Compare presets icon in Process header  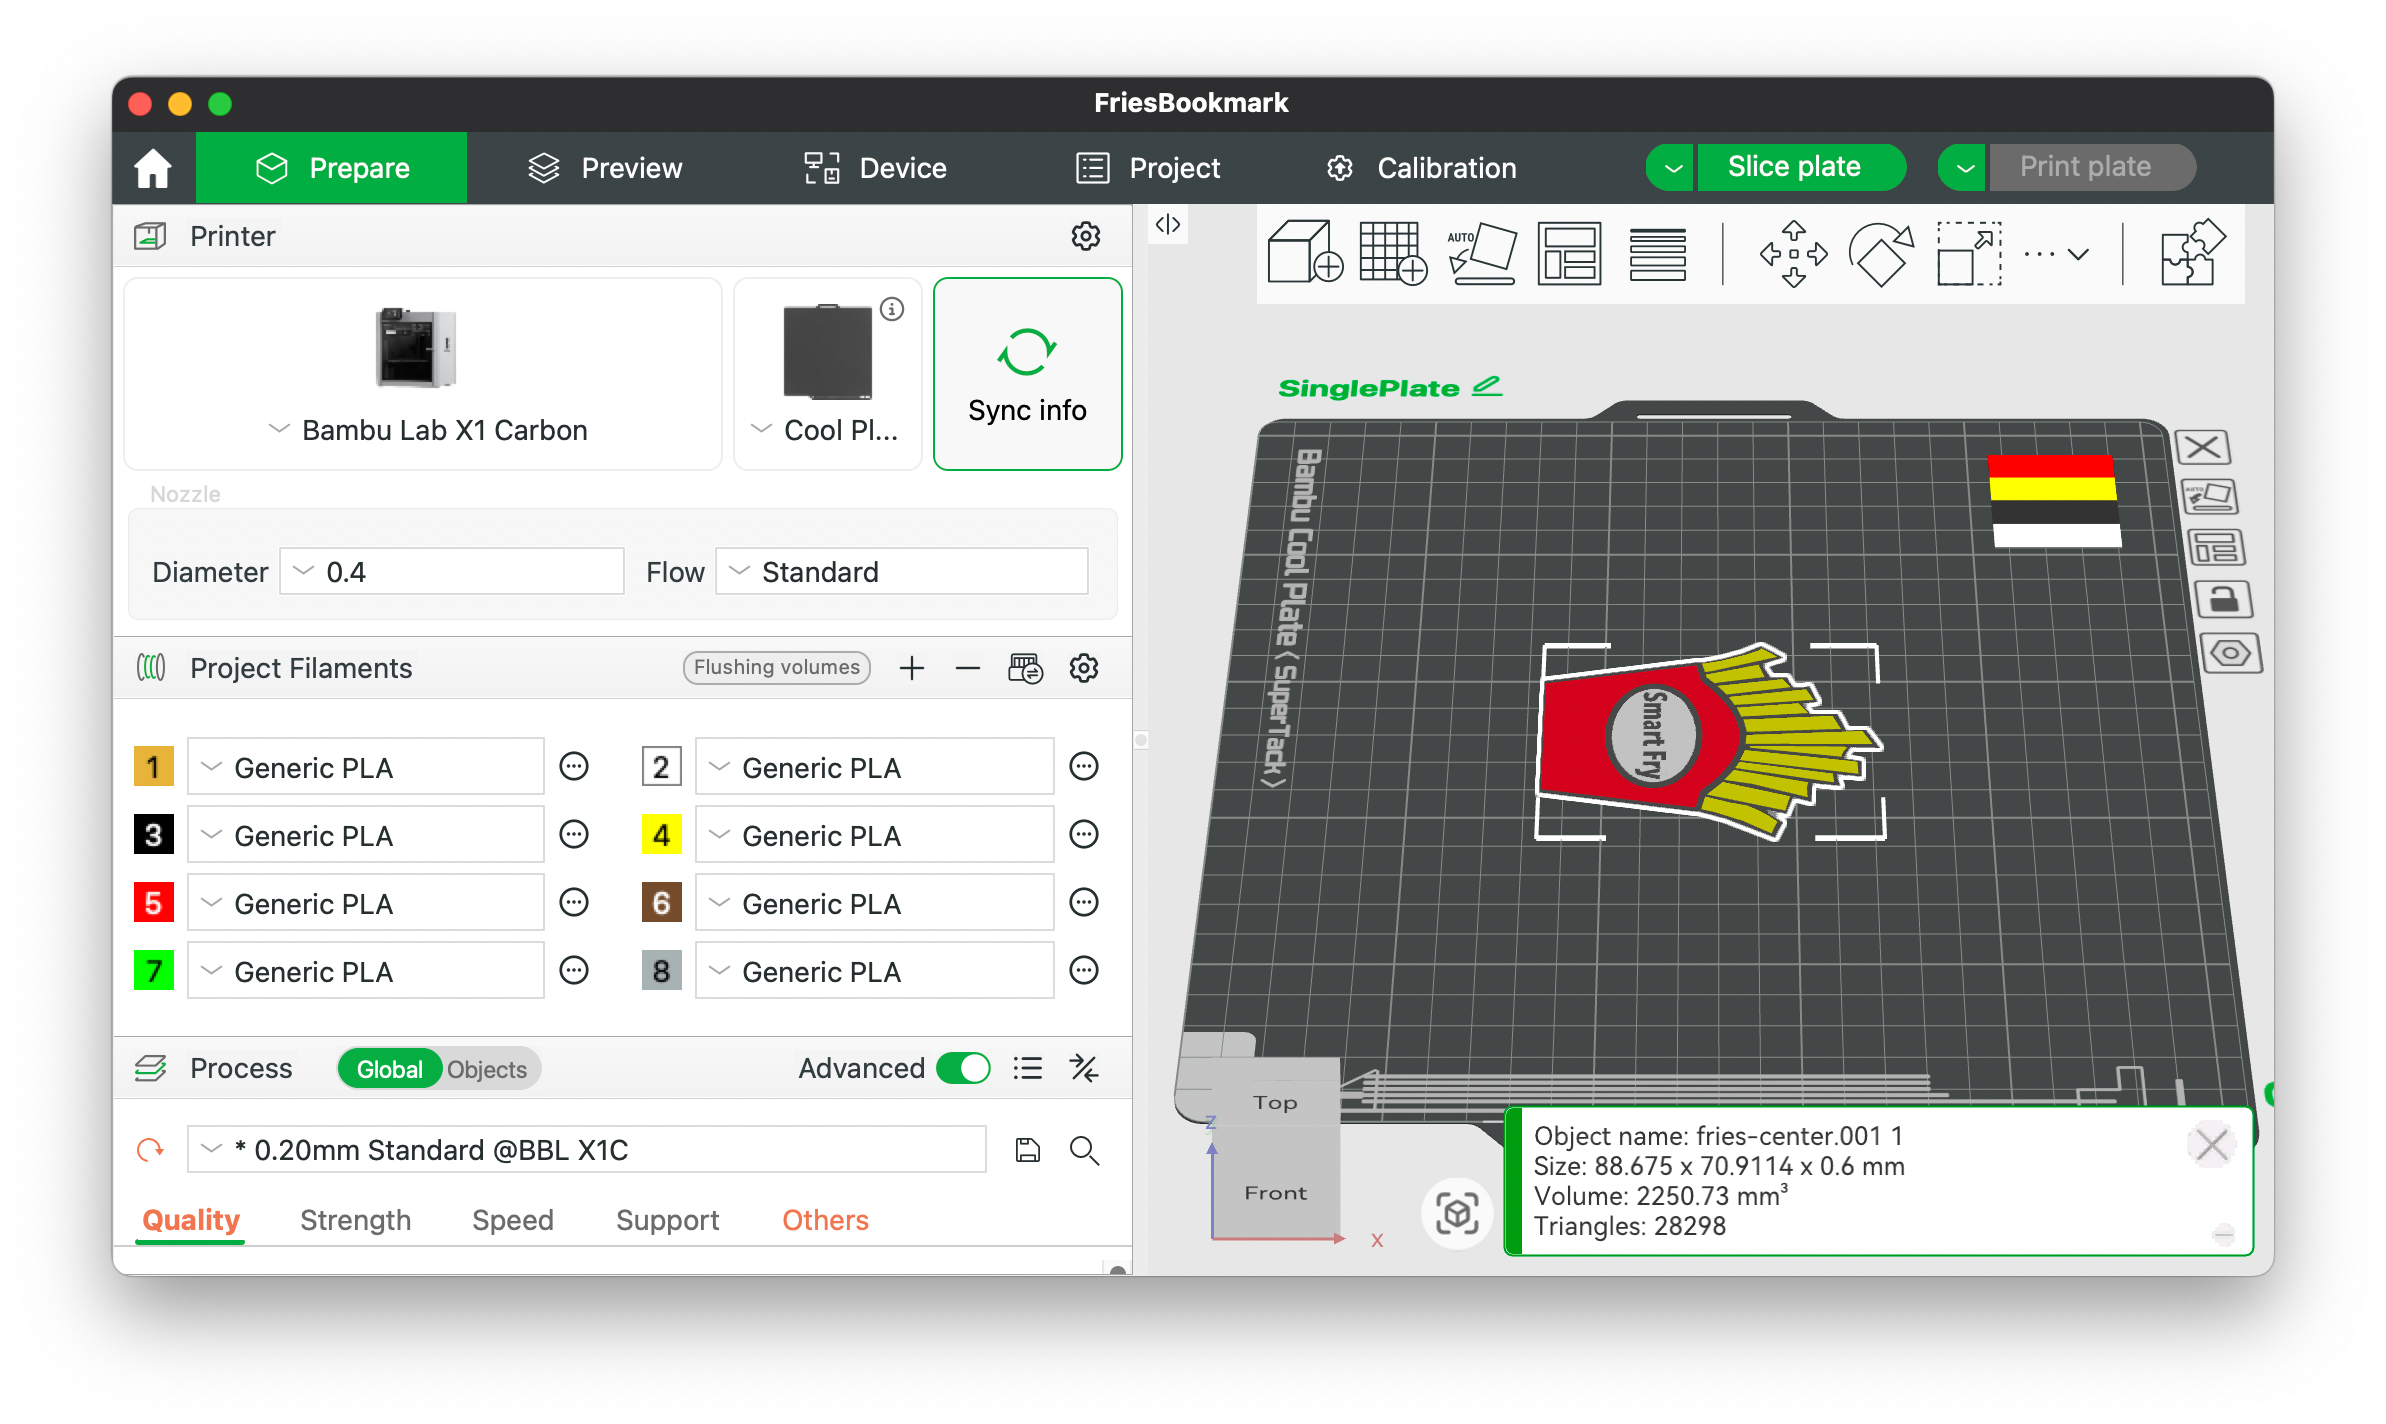[1084, 1068]
